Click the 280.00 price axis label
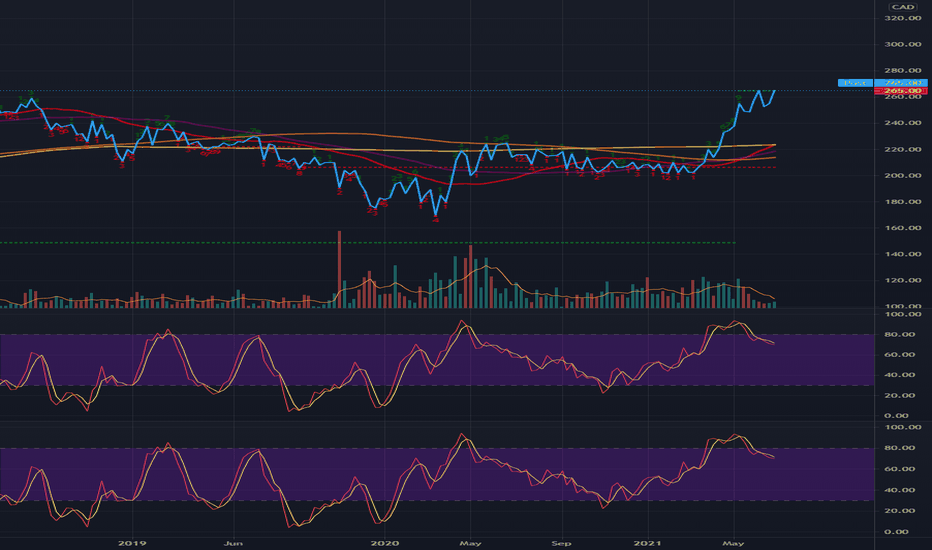 click(903, 71)
